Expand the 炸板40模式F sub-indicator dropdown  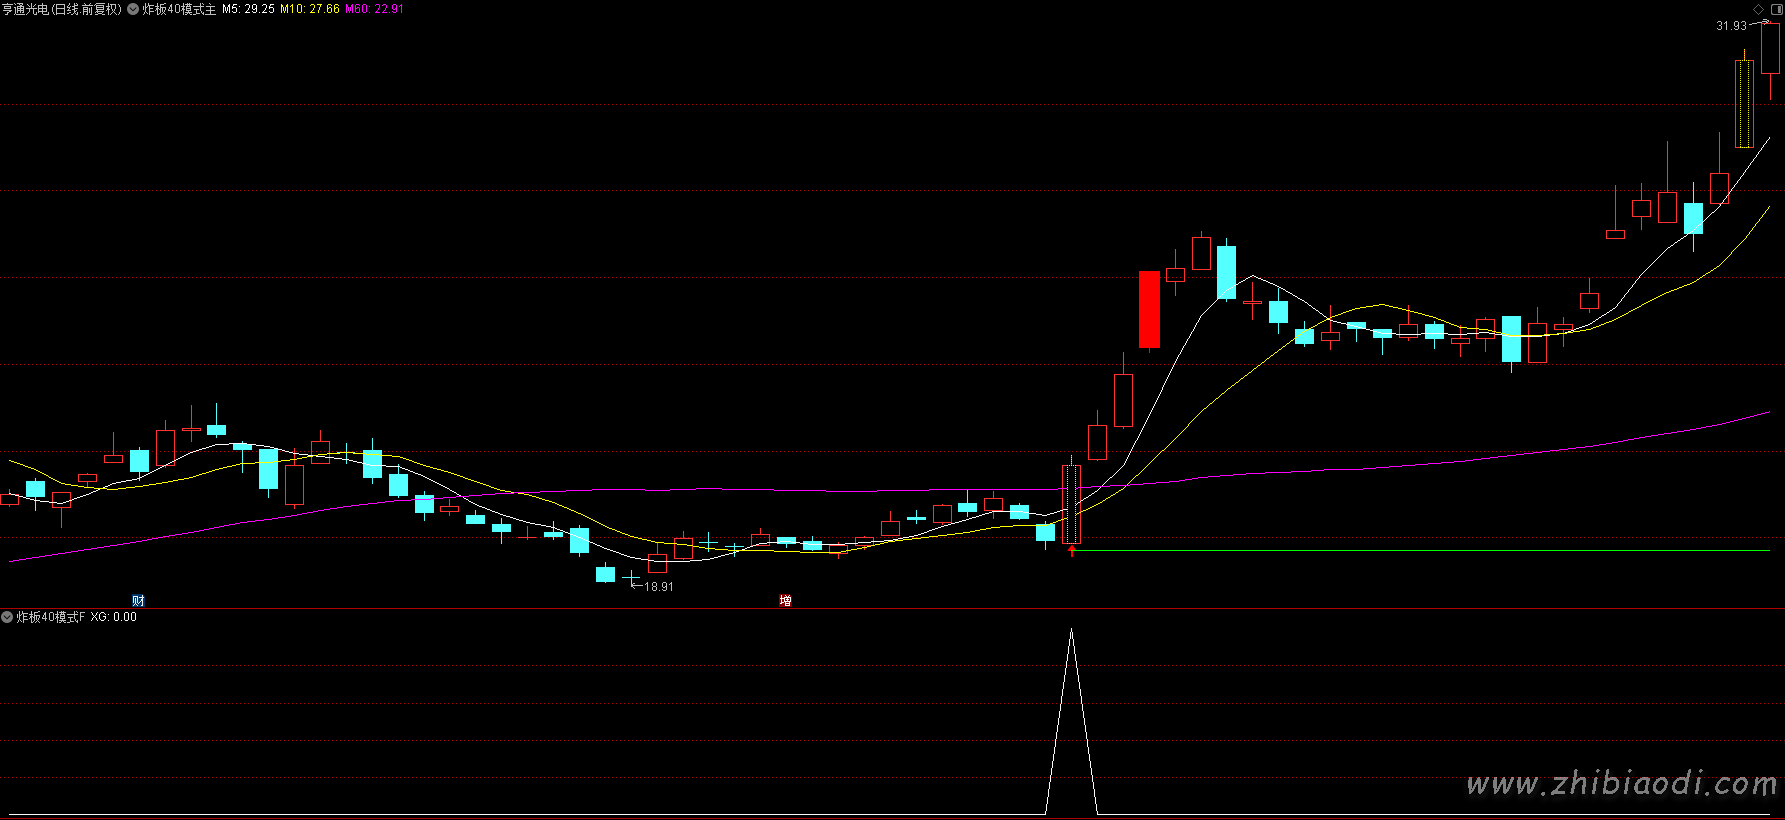tap(7, 617)
